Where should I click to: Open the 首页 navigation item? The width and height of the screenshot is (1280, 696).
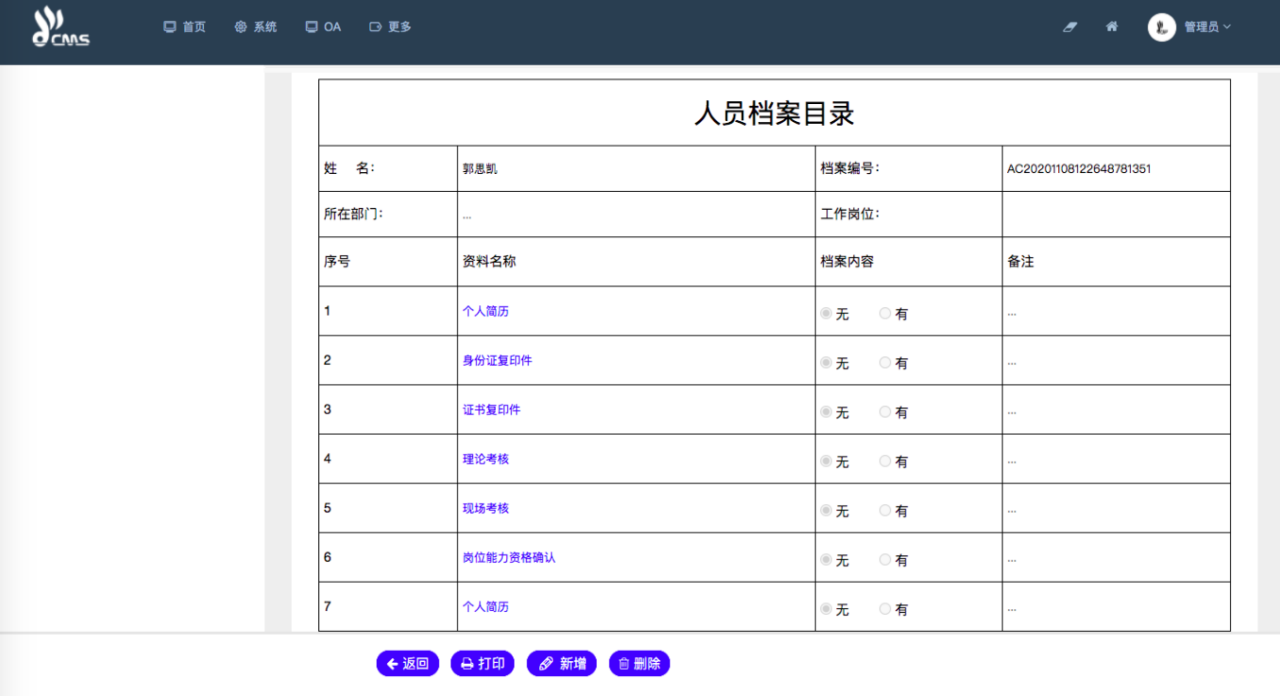184,27
